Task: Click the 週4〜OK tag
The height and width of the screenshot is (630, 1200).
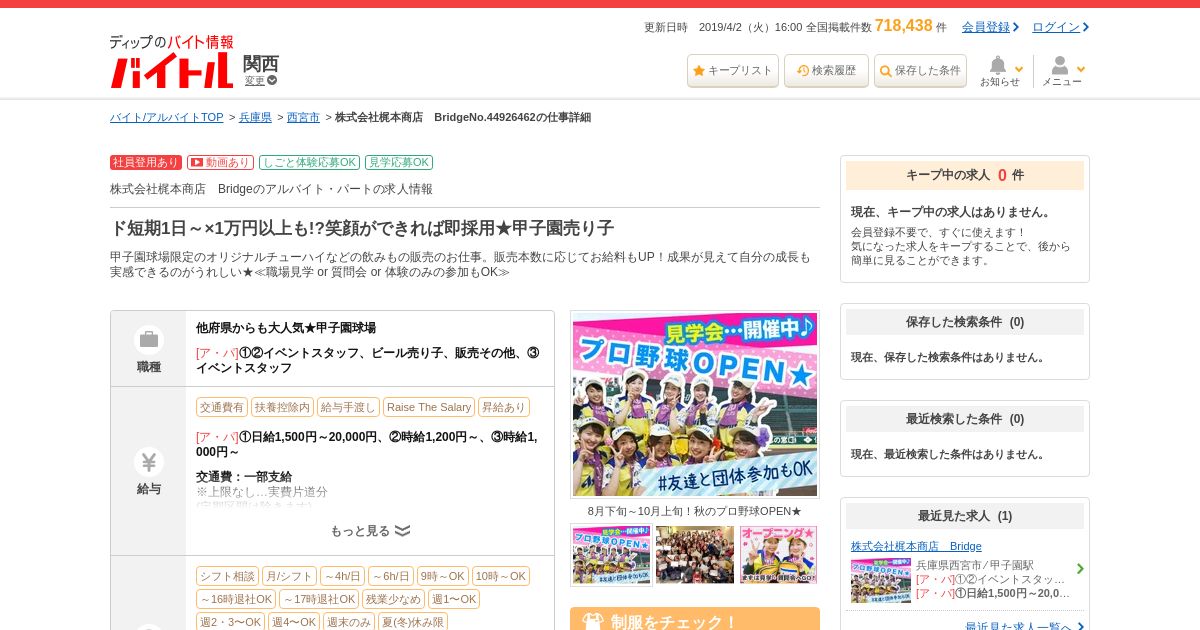Action: (x=294, y=622)
